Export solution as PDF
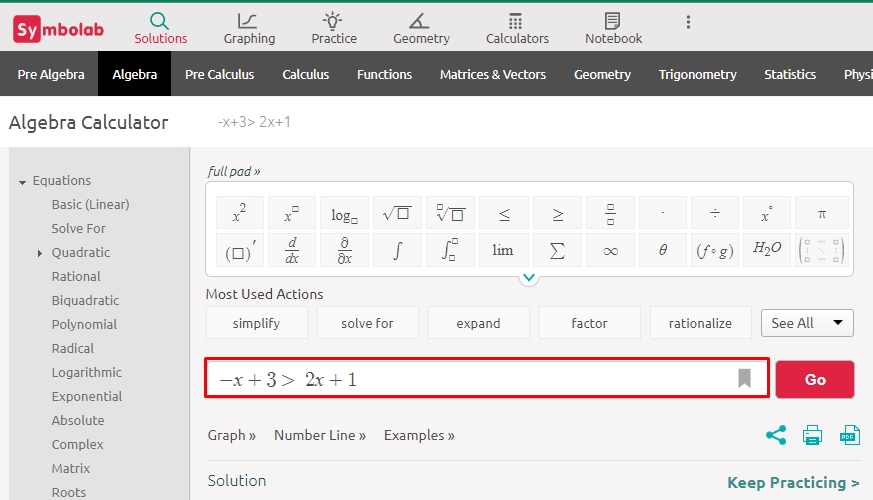The width and height of the screenshot is (873, 500). pos(850,435)
